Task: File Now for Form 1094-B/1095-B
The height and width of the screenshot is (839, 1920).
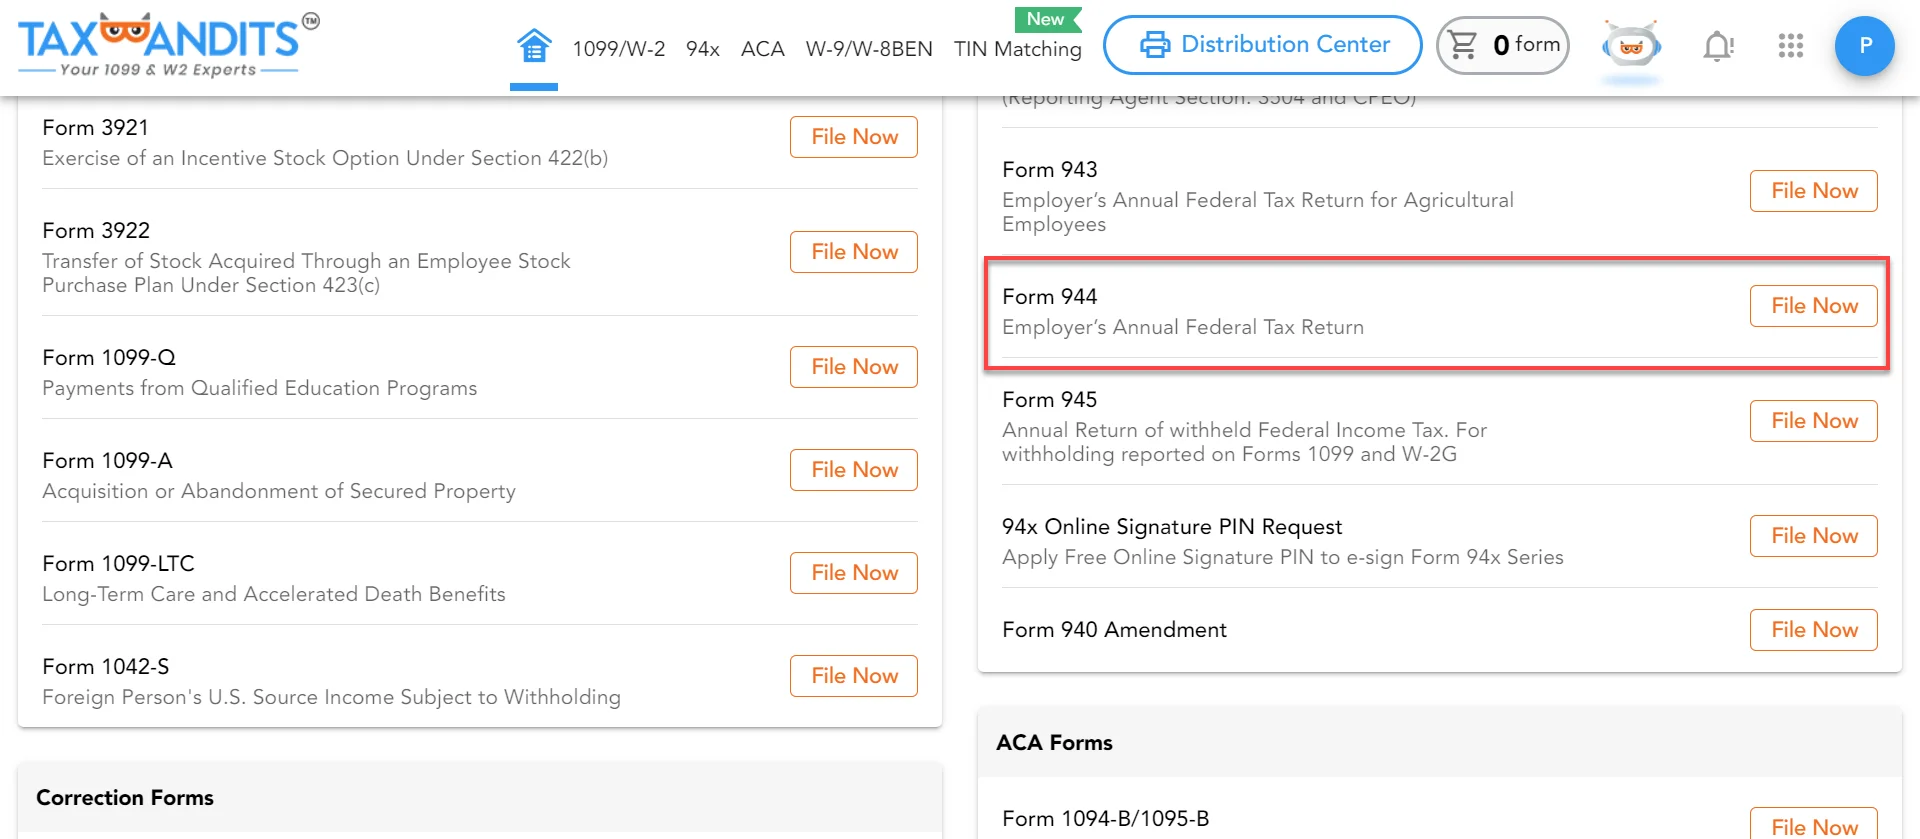Action: (1814, 824)
